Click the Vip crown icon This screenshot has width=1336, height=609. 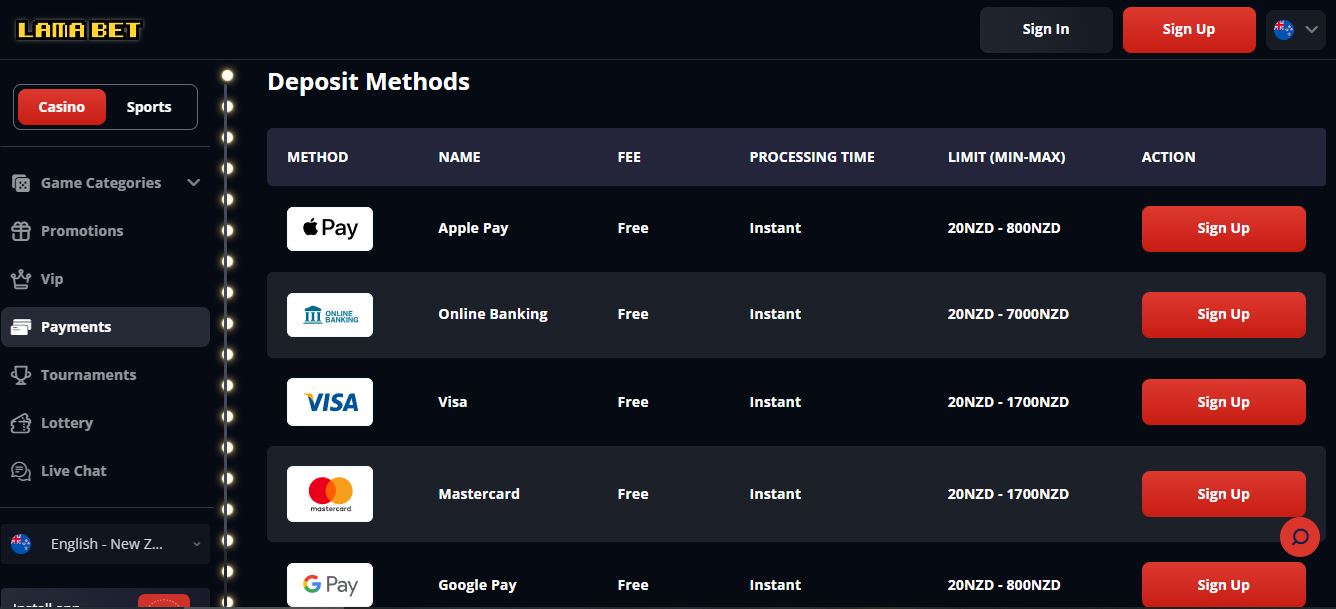[21, 279]
